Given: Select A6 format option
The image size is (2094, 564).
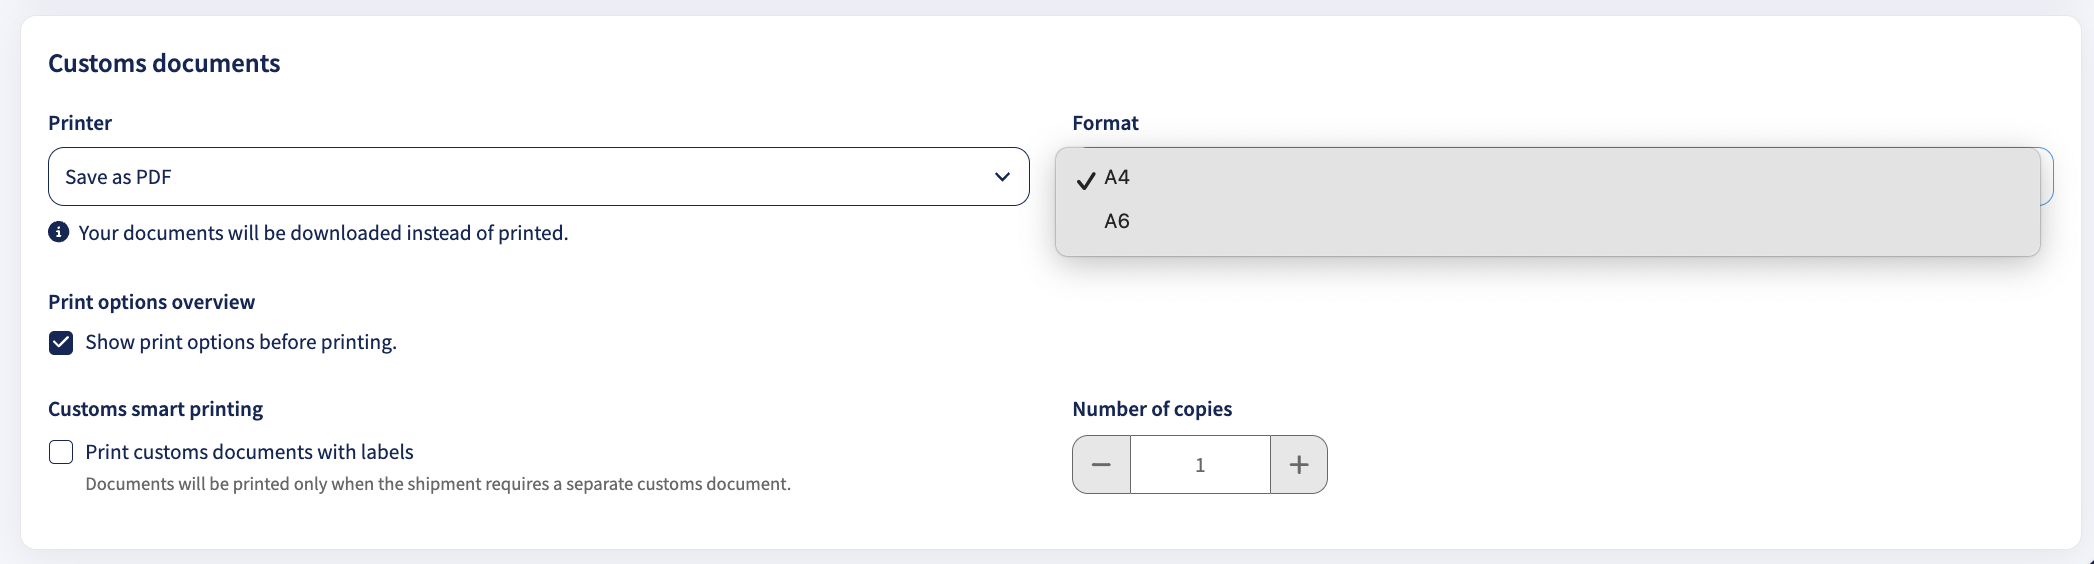Looking at the screenshot, I should (x=1547, y=221).
